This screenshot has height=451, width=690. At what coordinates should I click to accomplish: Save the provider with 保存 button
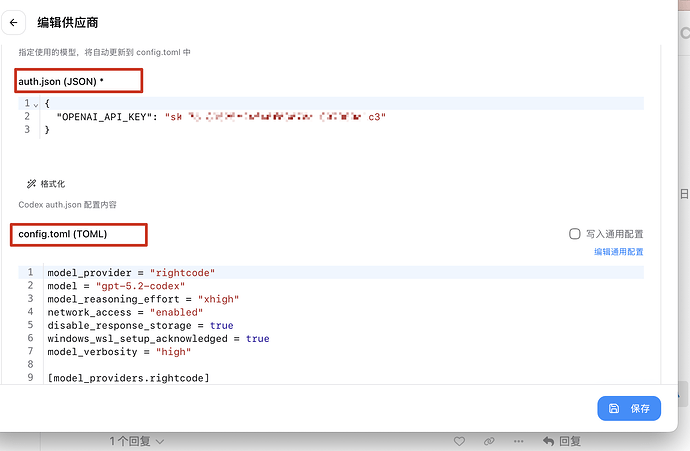click(x=629, y=408)
